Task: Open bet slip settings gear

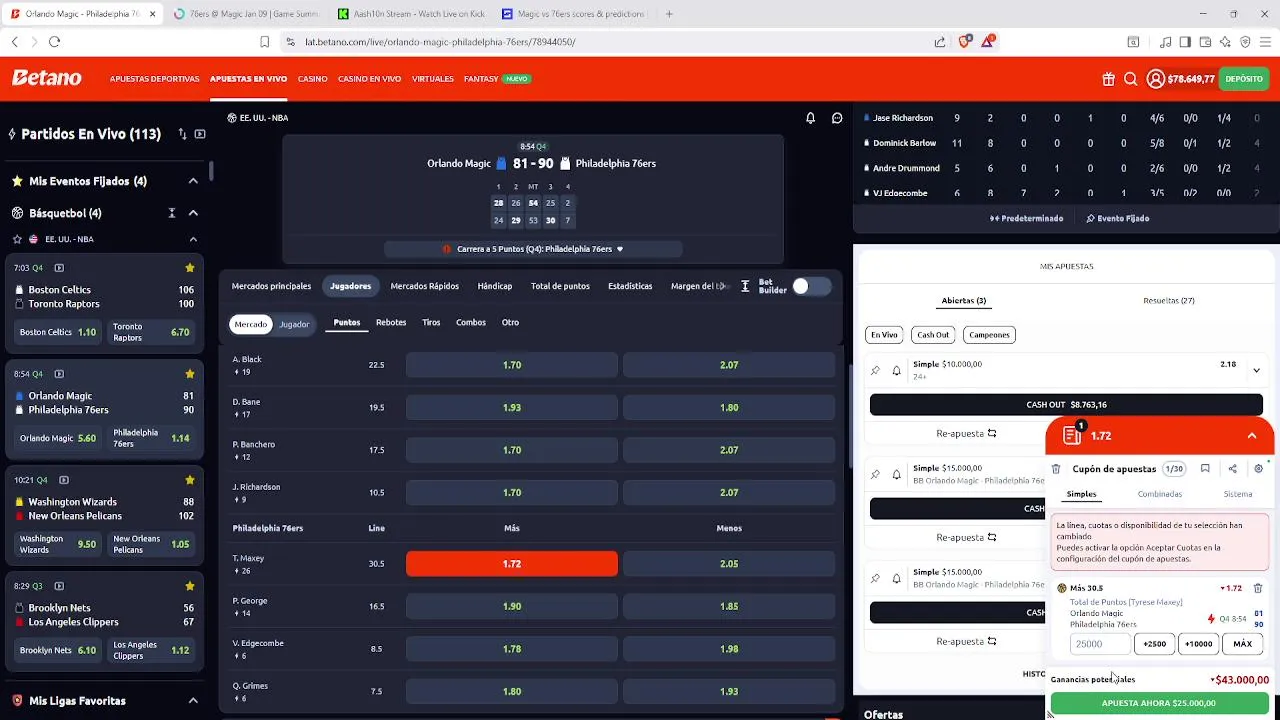Action: tap(1259, 469)
